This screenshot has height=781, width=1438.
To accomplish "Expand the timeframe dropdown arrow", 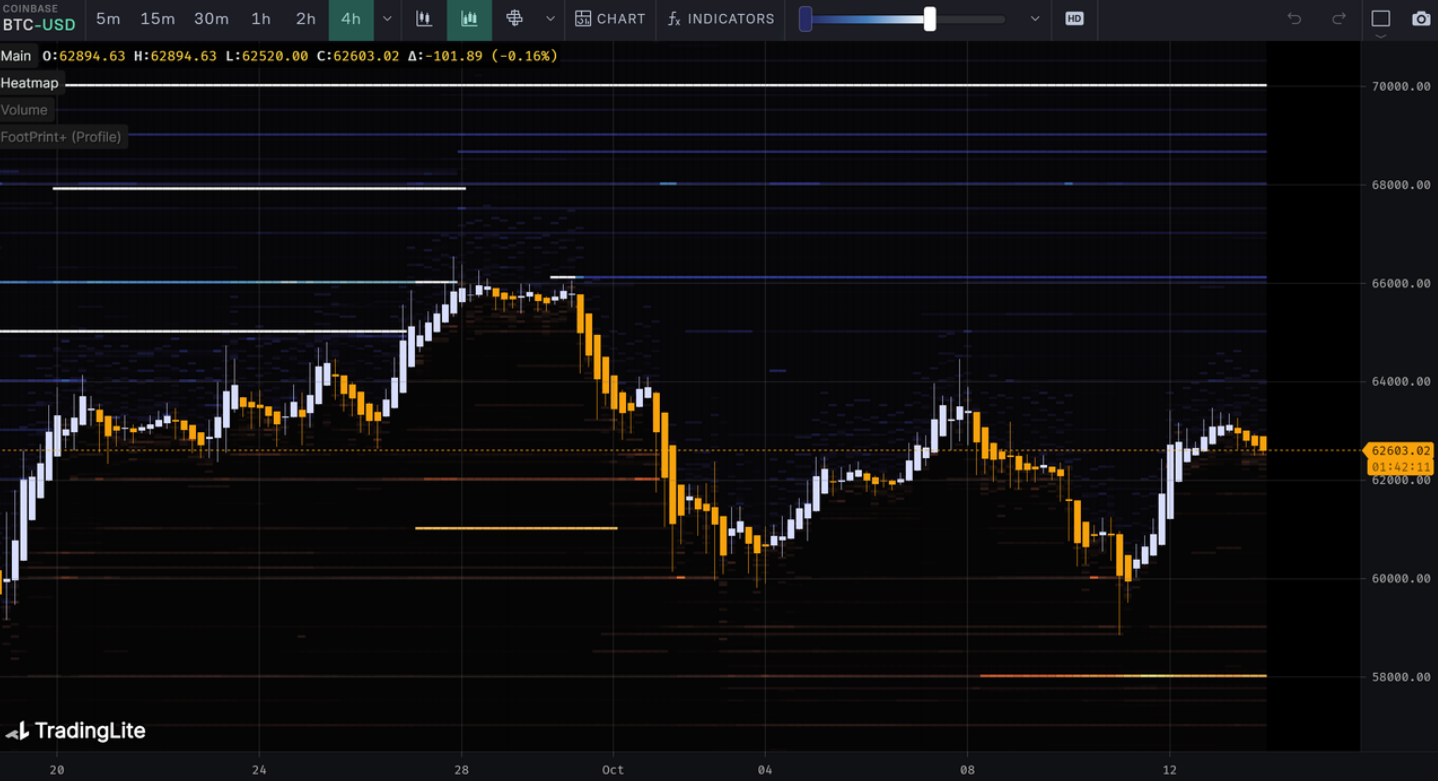I will (387, 19).
